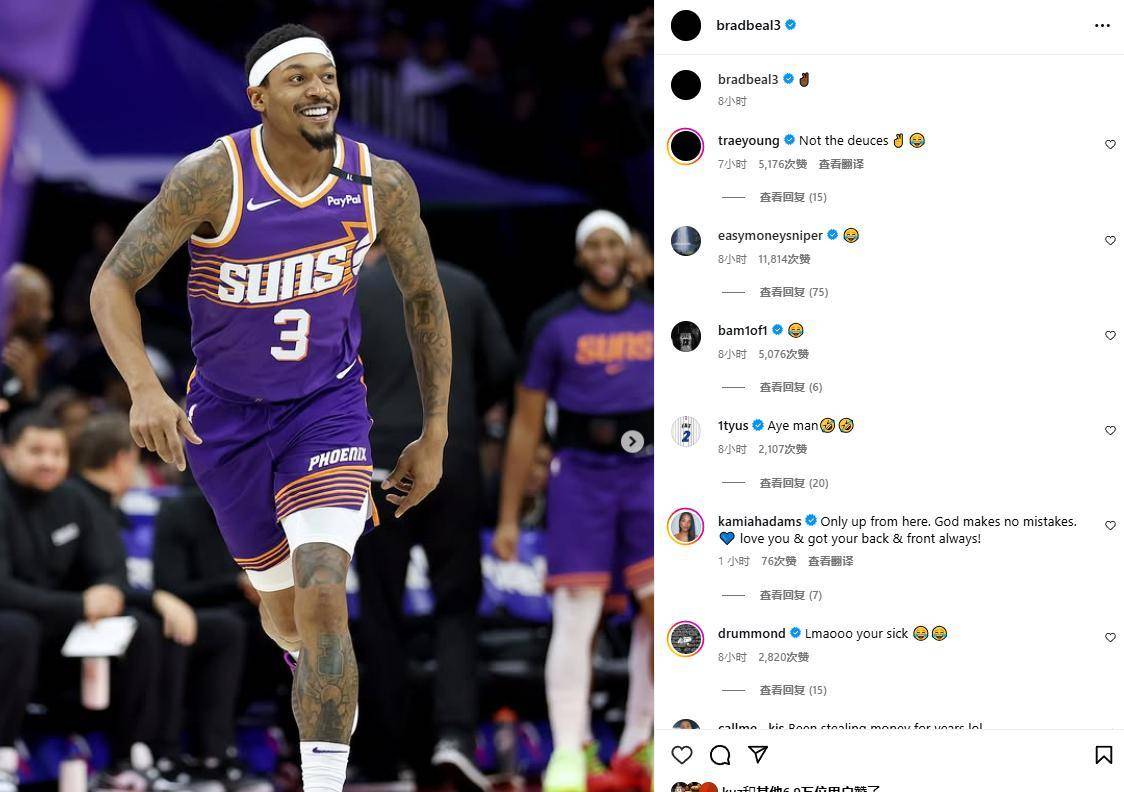Save post with the bookmark icon

pyautogui.click(x=1103, y=755)
